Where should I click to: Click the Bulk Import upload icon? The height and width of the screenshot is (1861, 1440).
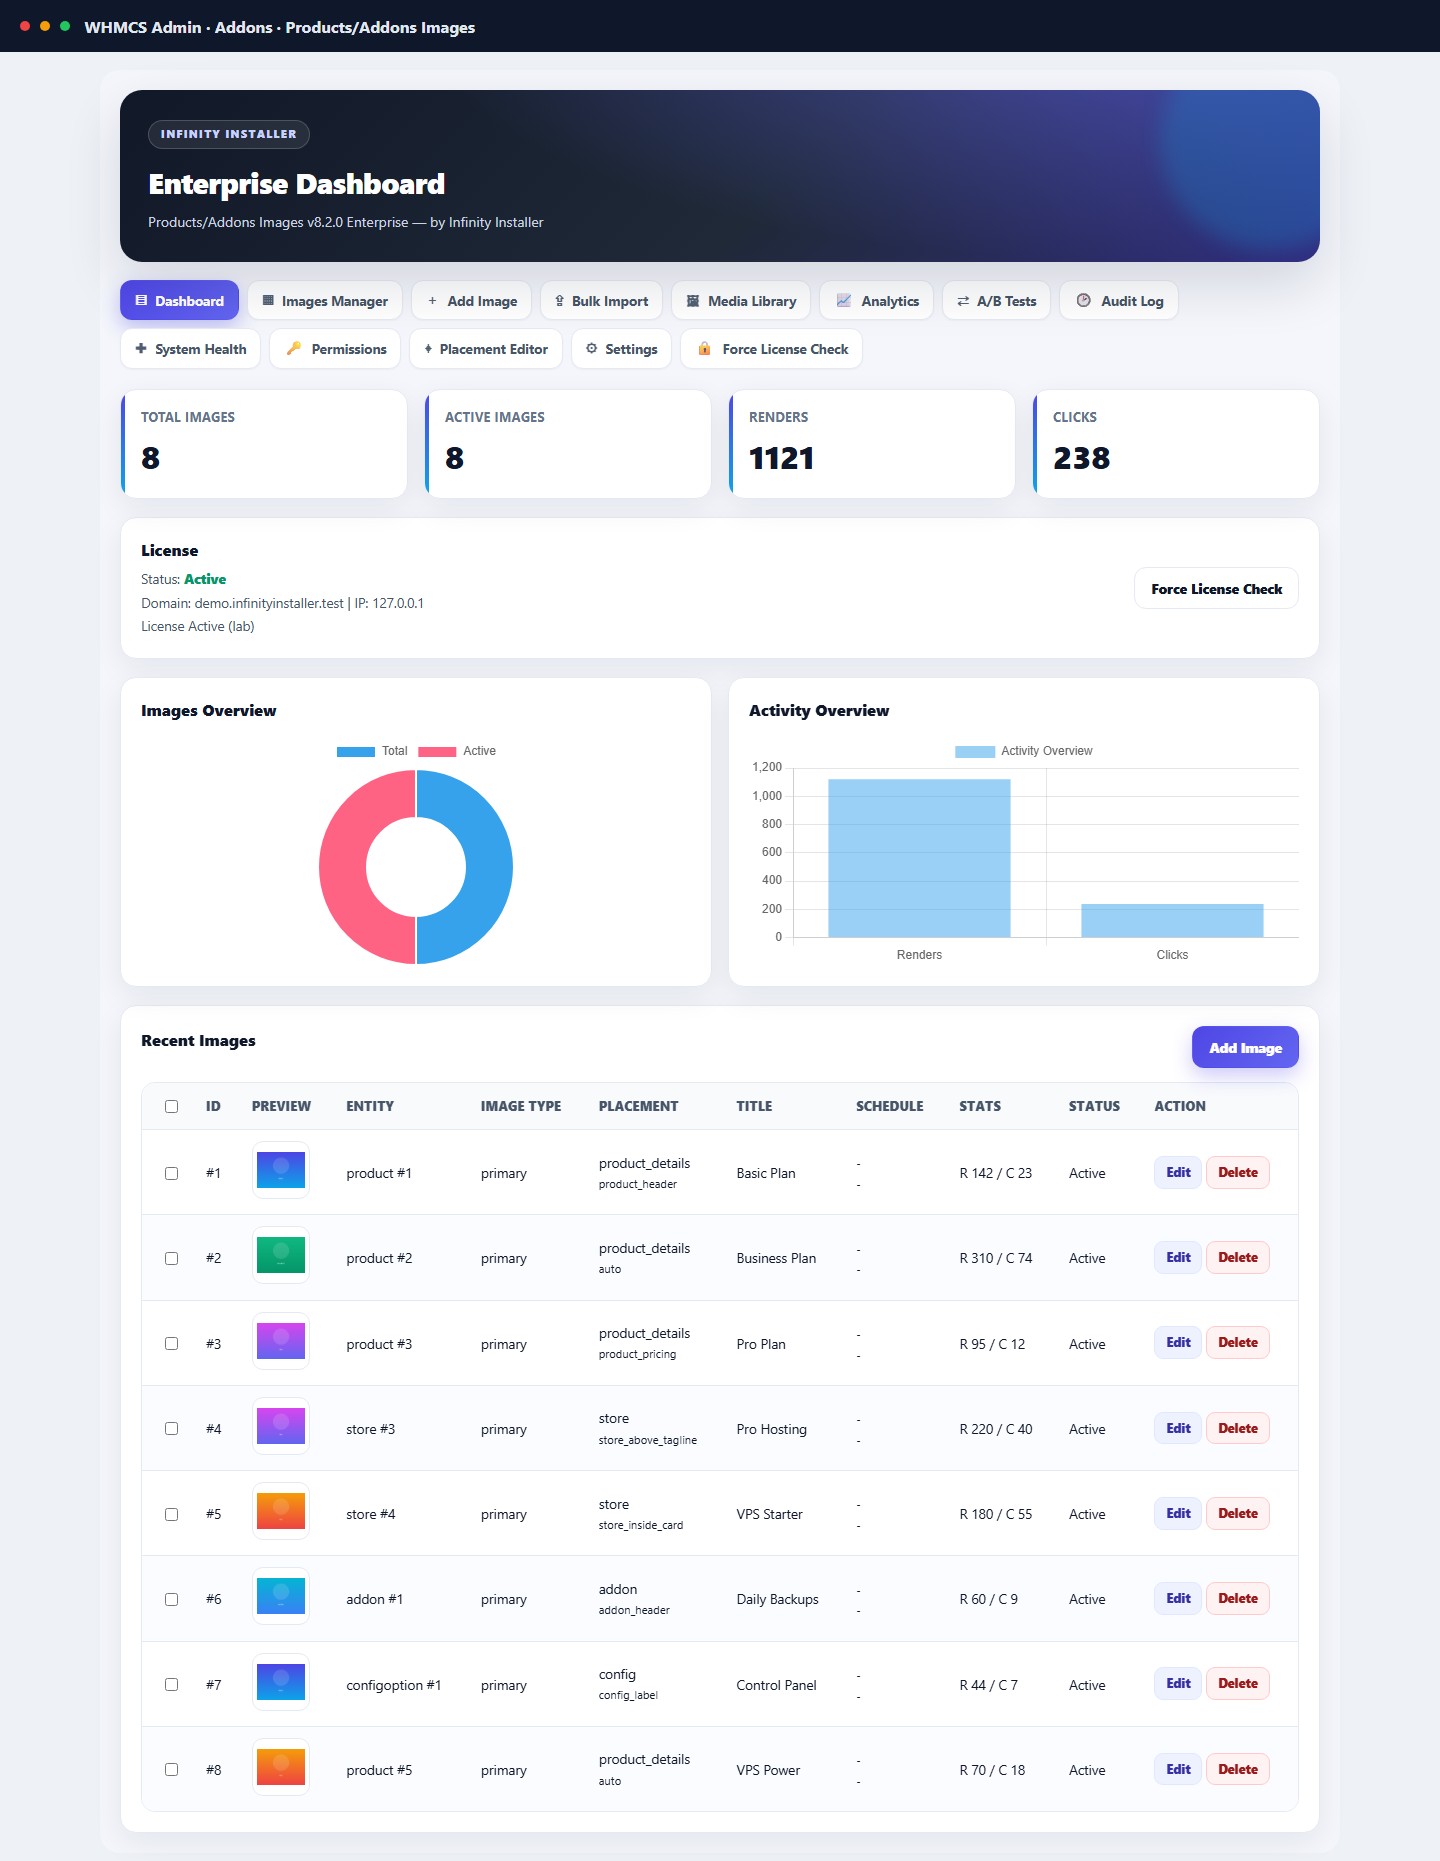(x=559, y=300)
